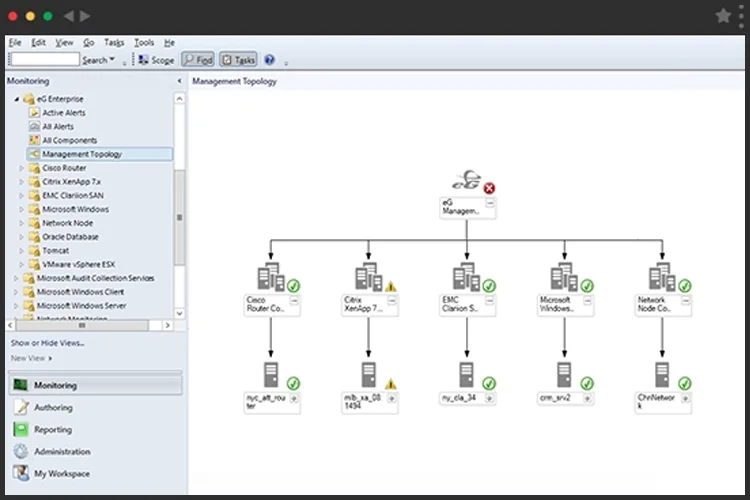Open the Go menu
This screenshot has height=500, width=750.
tap(88, 43)
